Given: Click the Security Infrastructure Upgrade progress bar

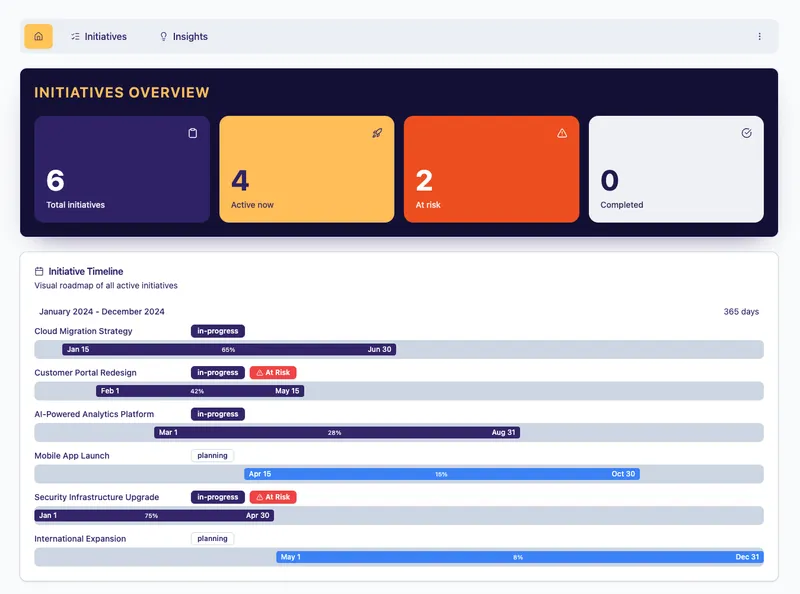Looking at the screenshot, I should coord(154,516).
